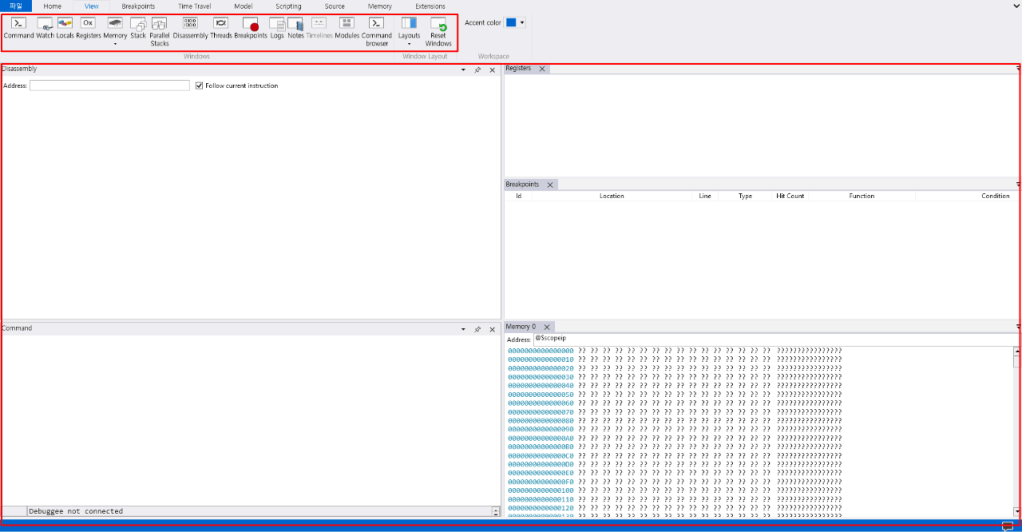Viewport: 1022px width, 532px height.
Task: Click the blue Accent color swatch
Action: click(x=510, y=22)
